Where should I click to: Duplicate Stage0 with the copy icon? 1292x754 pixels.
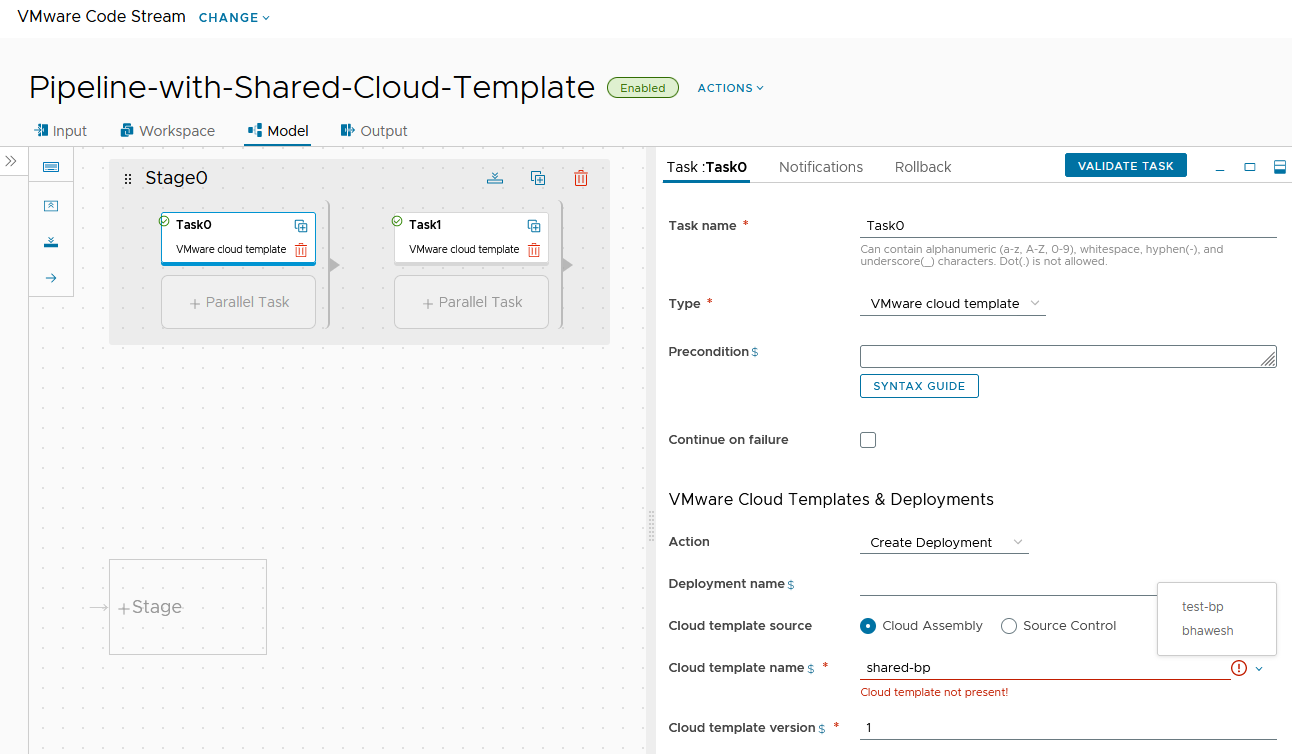[538, 178]
